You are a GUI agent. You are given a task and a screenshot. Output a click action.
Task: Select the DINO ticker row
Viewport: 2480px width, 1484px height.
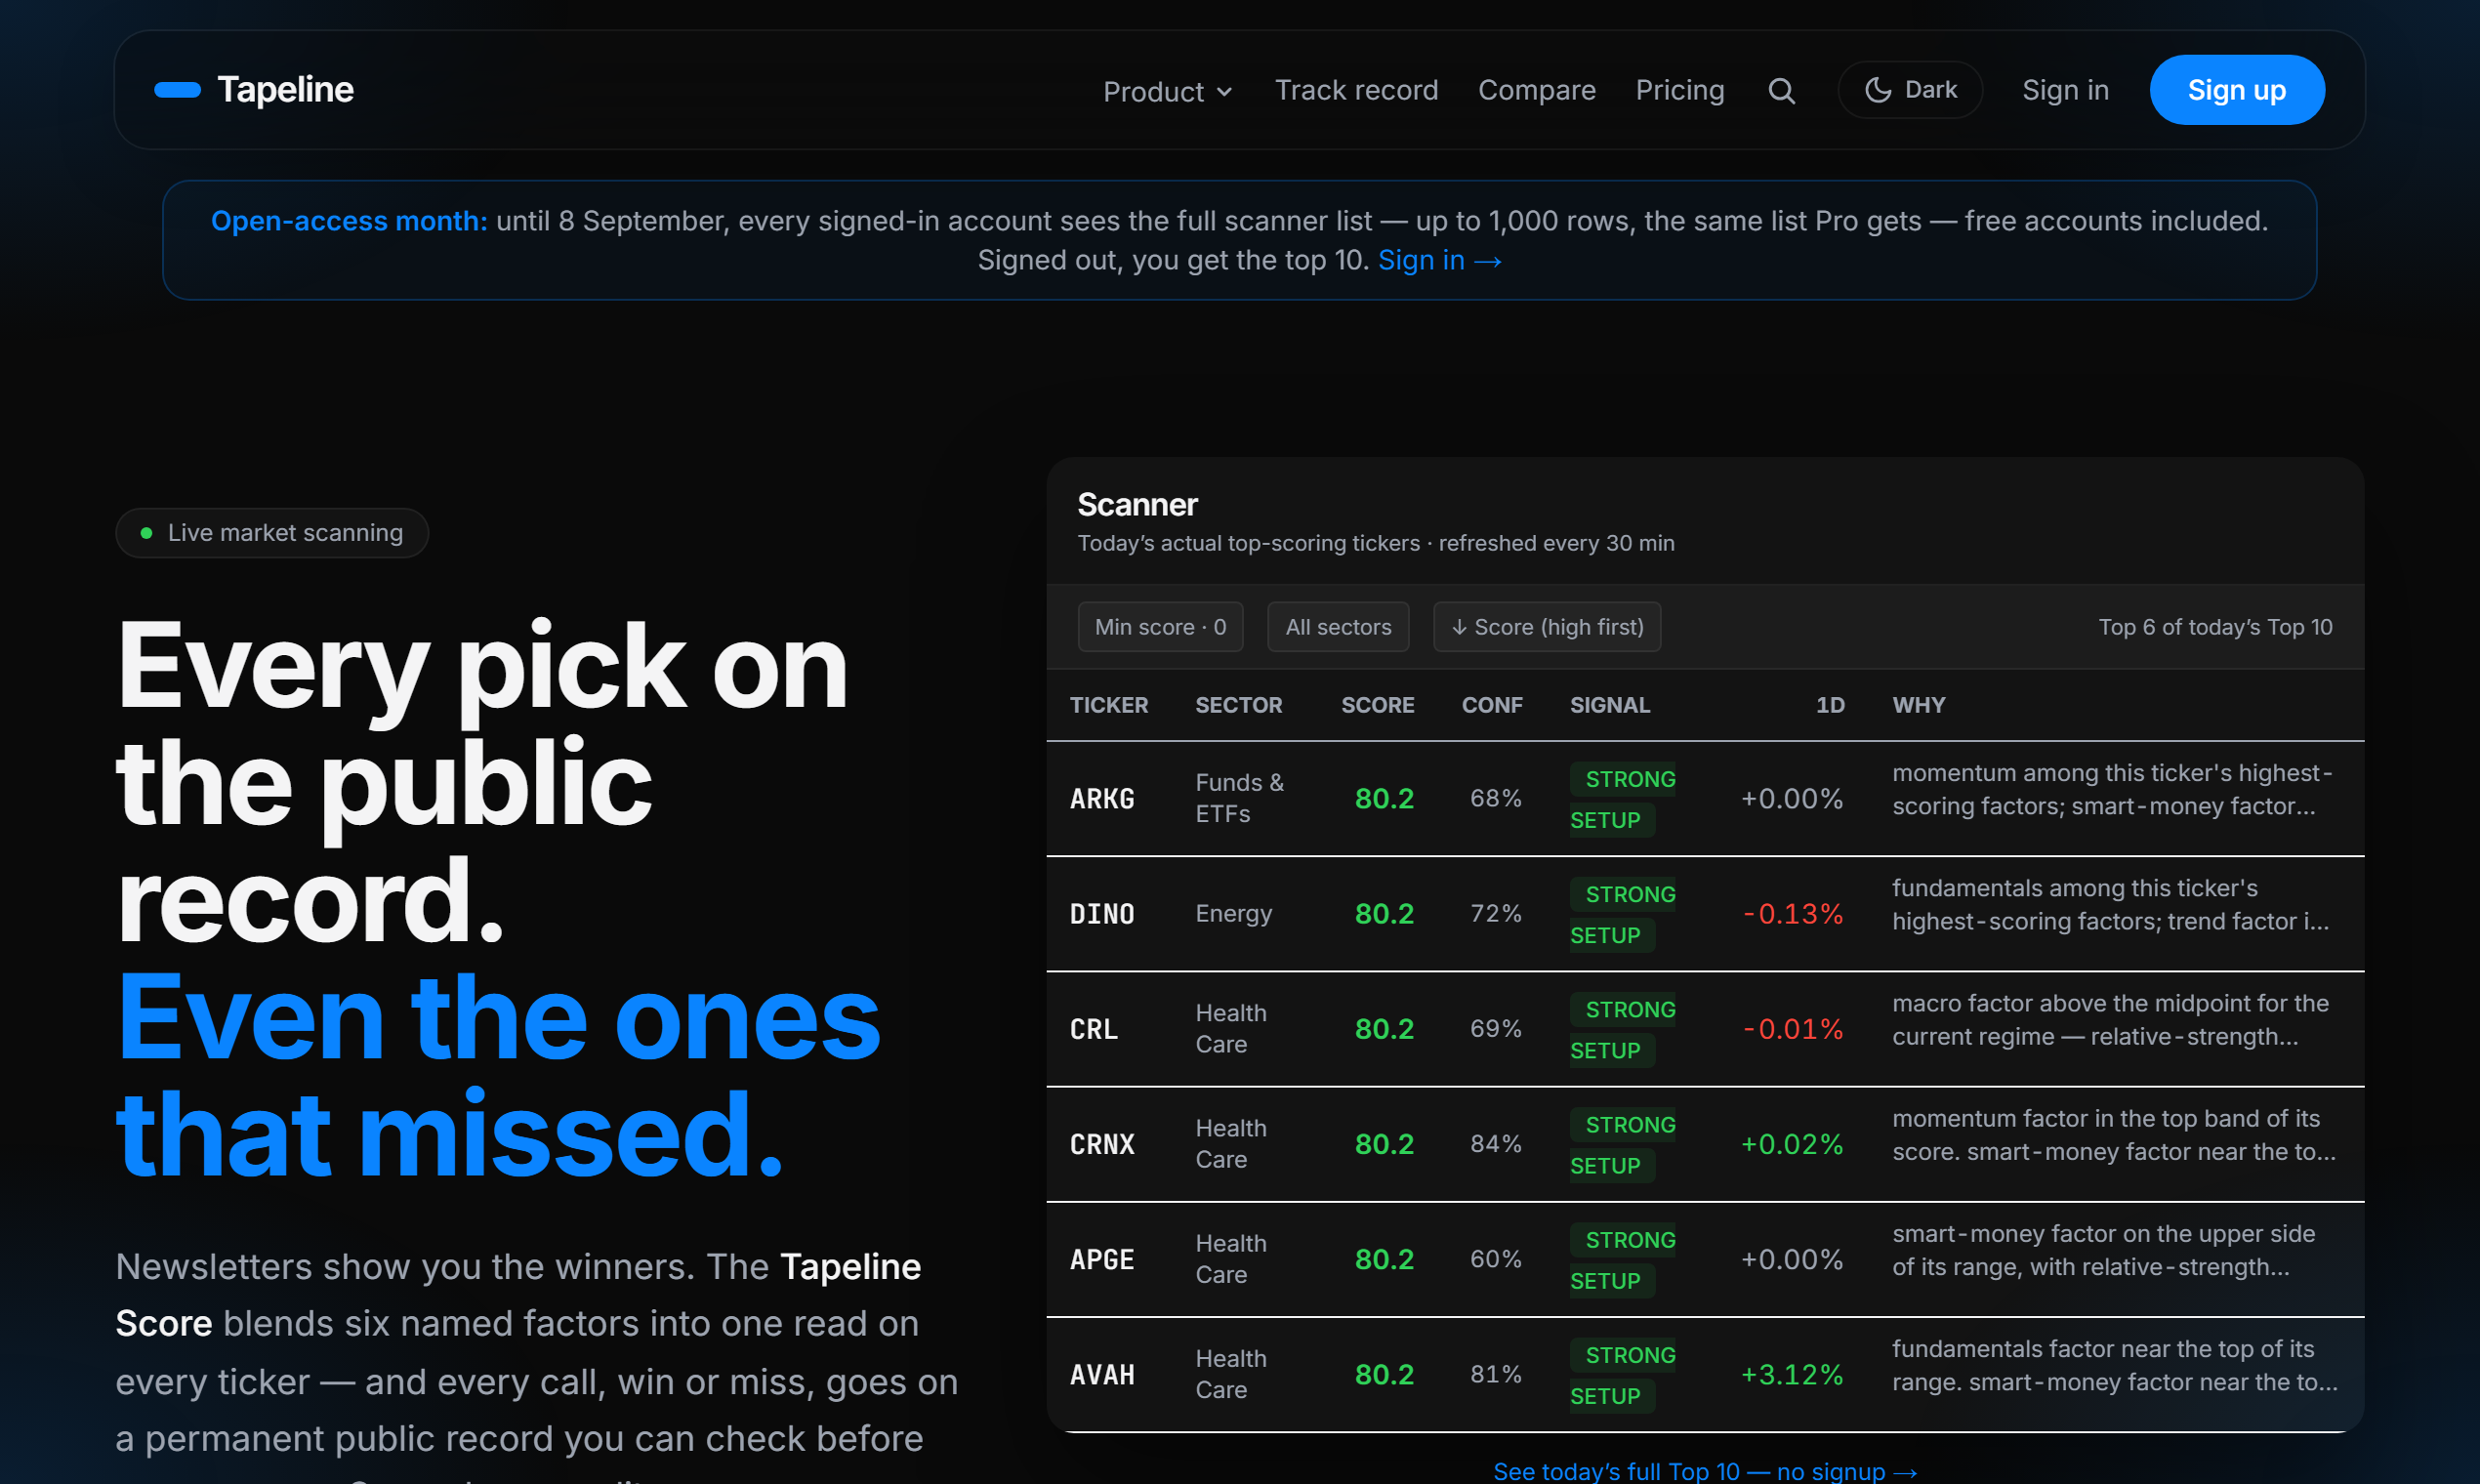[x=1705, y=914]
